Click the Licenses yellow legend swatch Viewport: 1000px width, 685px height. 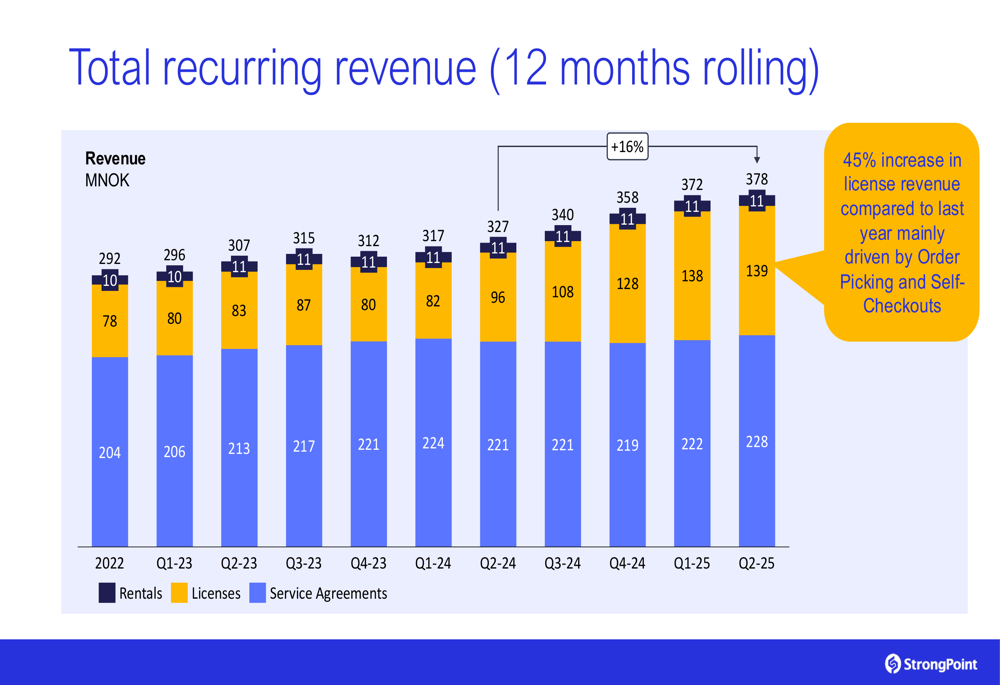coord(179,593)
